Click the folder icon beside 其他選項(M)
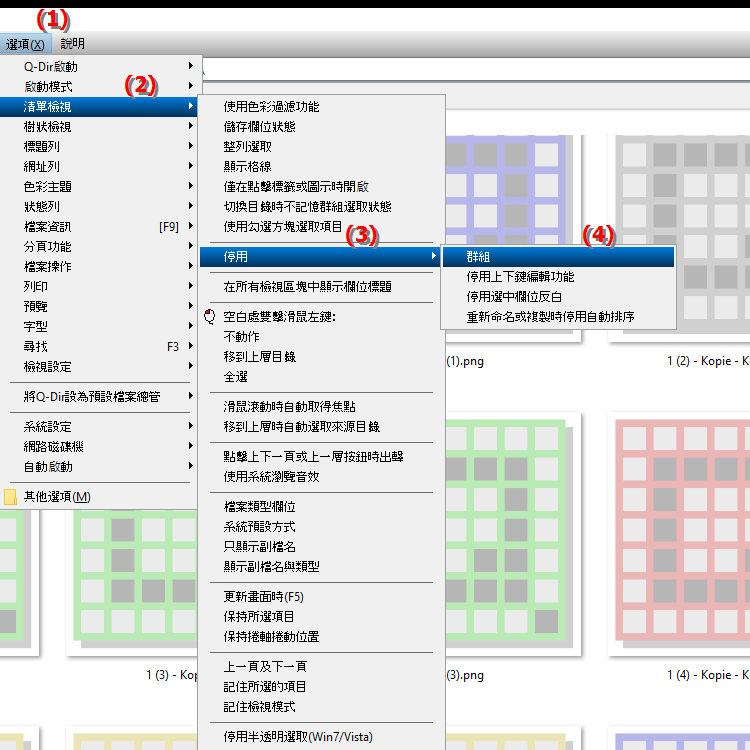This screenshot has width=750, height=750. tap(10, 497)
